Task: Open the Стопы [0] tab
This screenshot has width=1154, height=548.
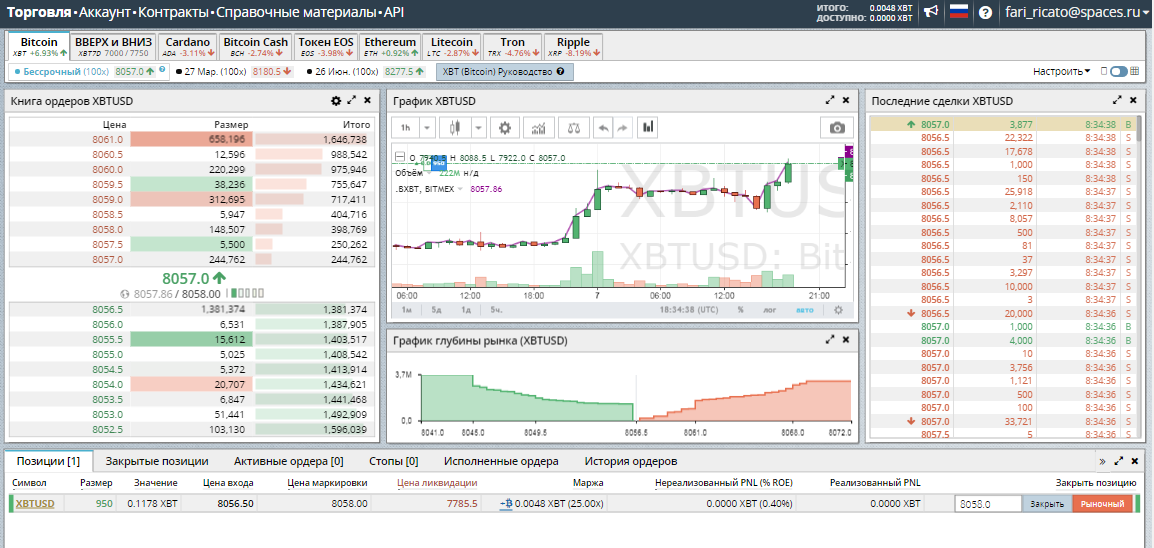Action: (x=393, y=461)
